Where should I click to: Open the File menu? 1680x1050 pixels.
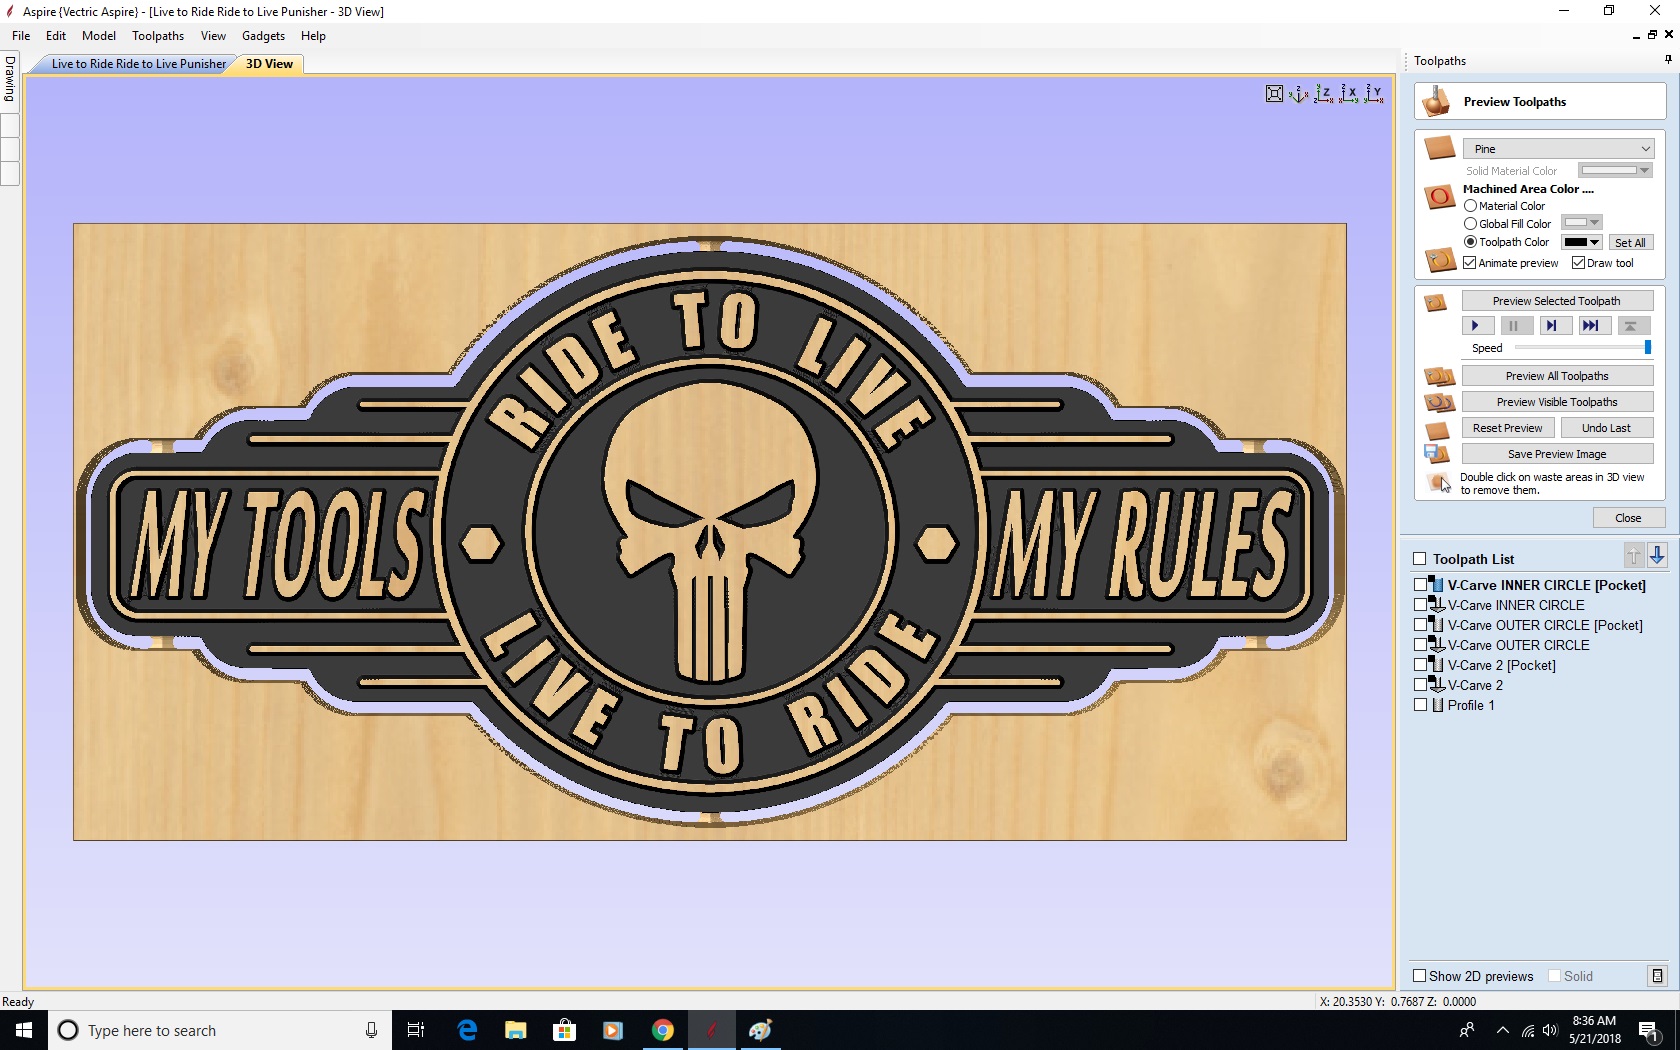pyautogui.click(x=21, y=36)
